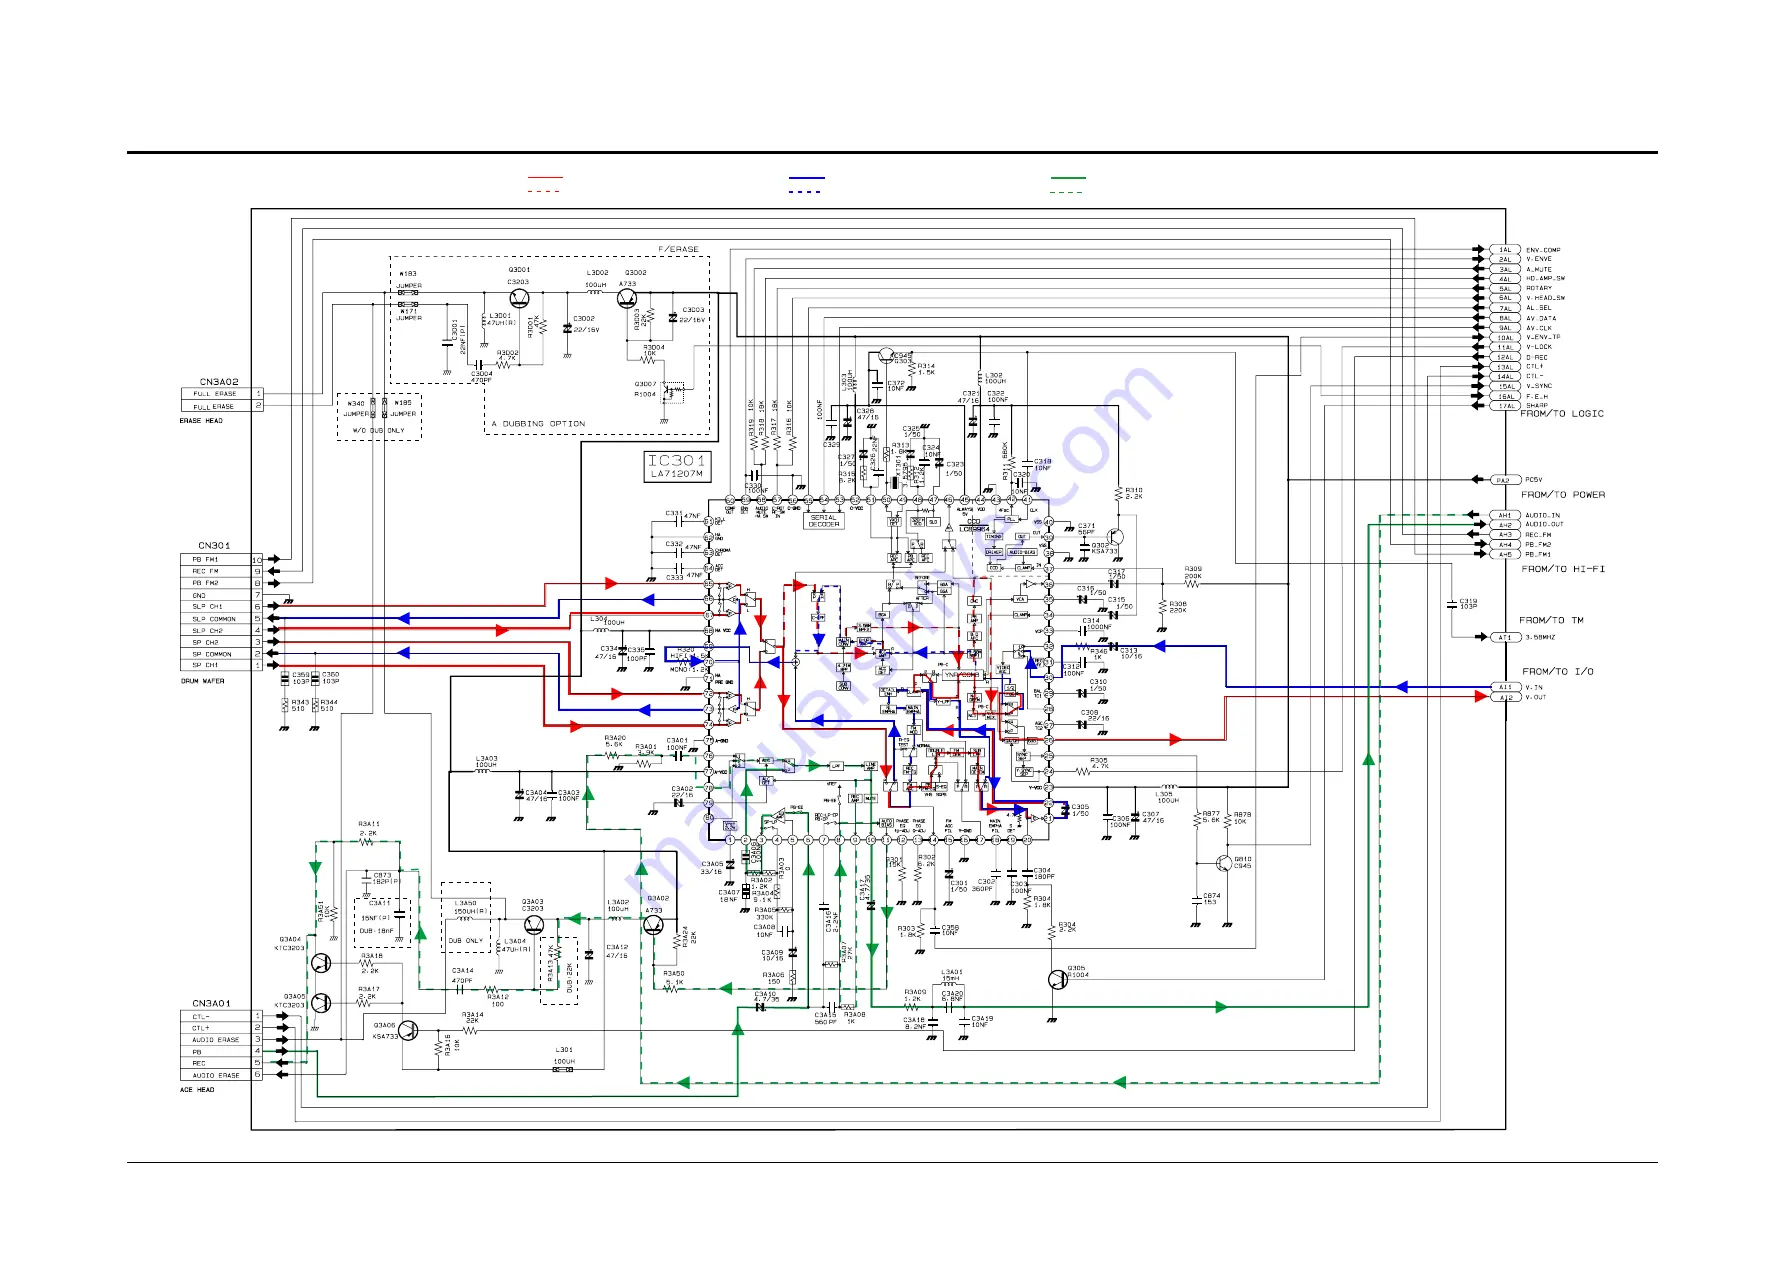
Task: Select the REC FM row in CN301
Action: tap(222, 571)
